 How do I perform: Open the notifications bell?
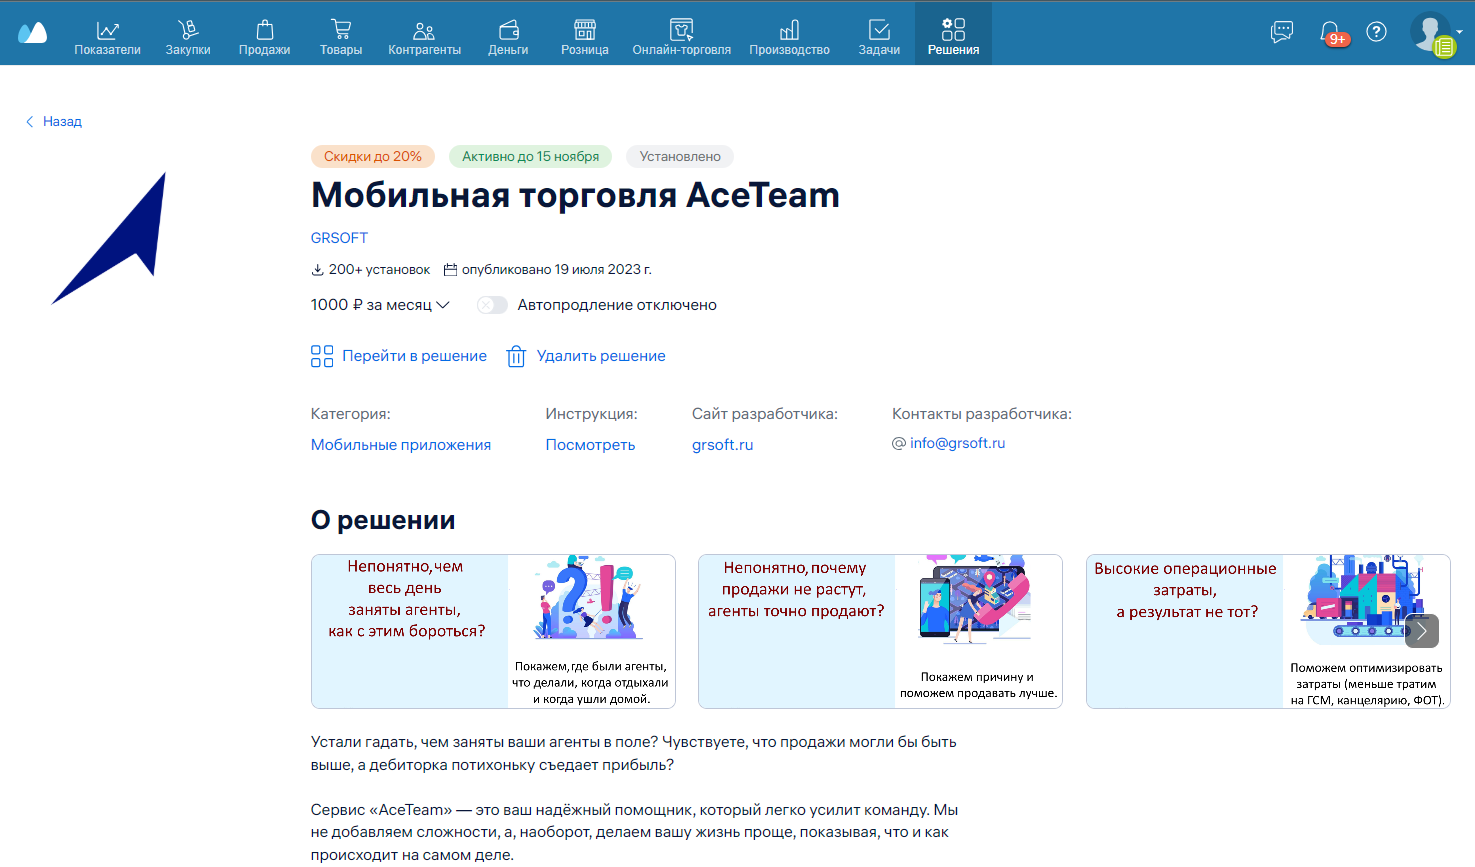1330,33
